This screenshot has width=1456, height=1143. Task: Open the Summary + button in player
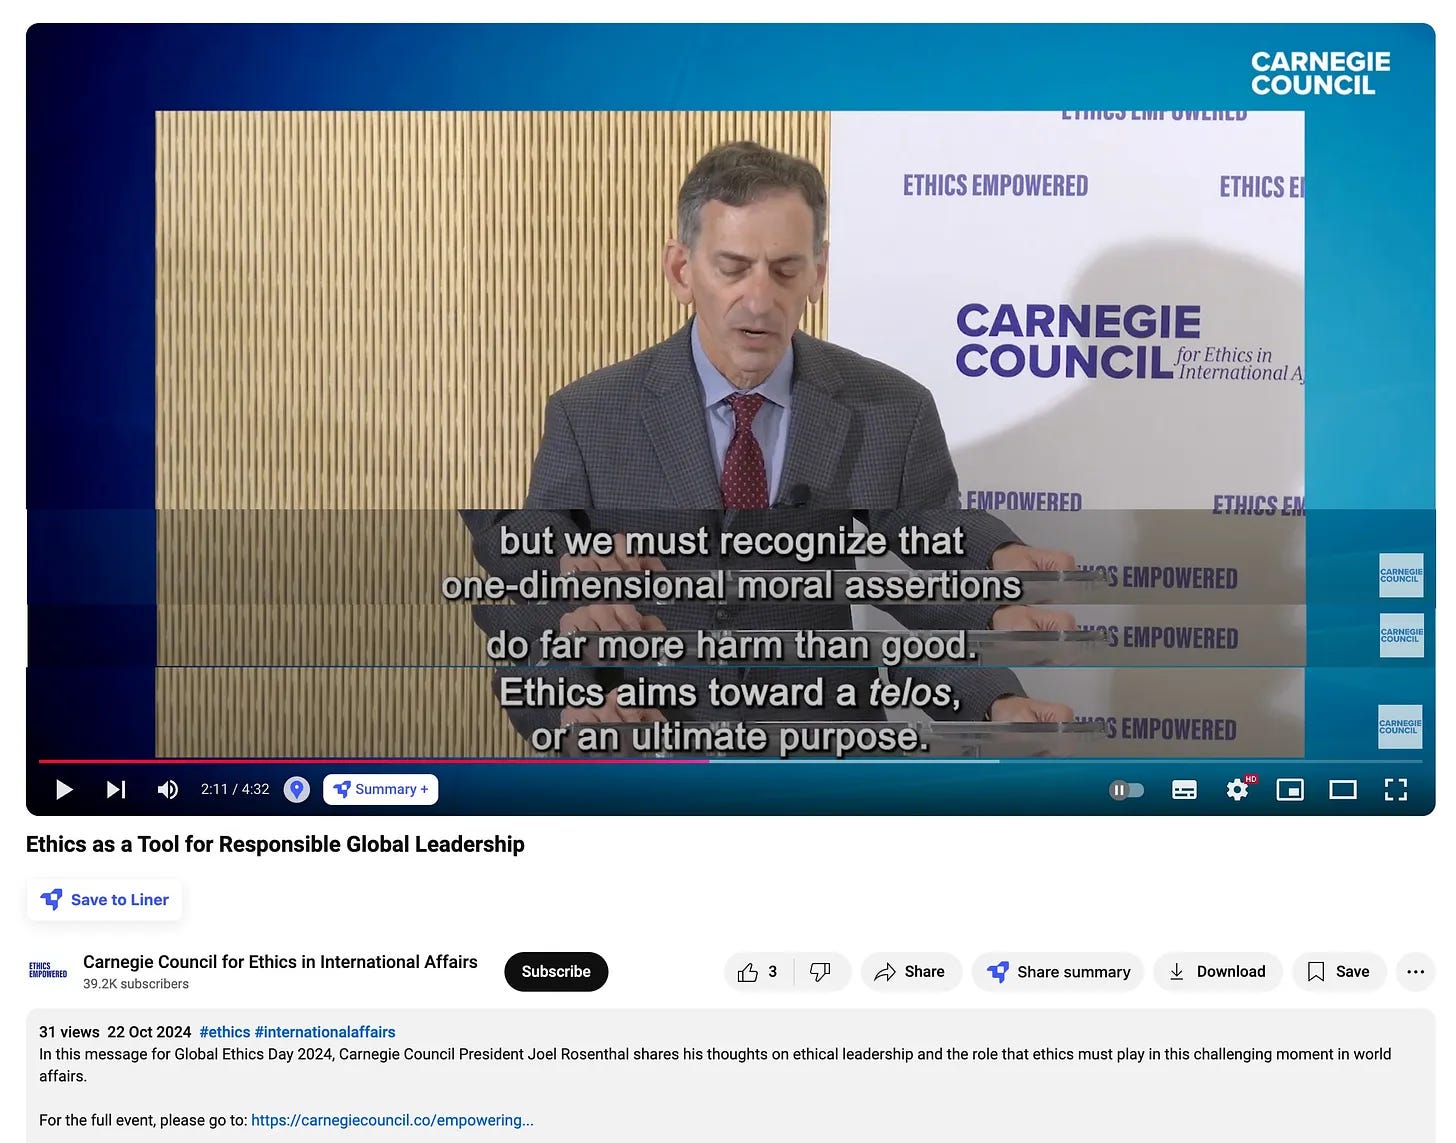(381, 789)
